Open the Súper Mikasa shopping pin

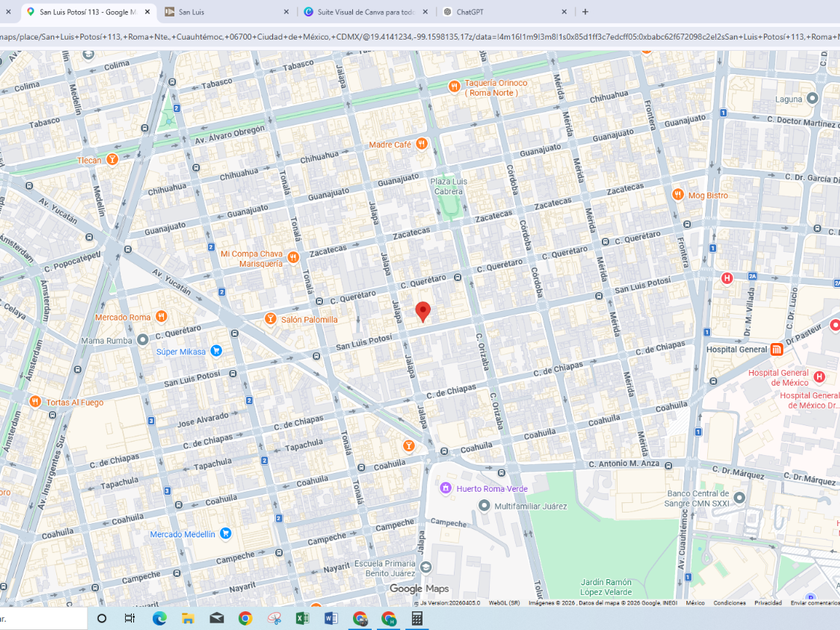[216, 351]
